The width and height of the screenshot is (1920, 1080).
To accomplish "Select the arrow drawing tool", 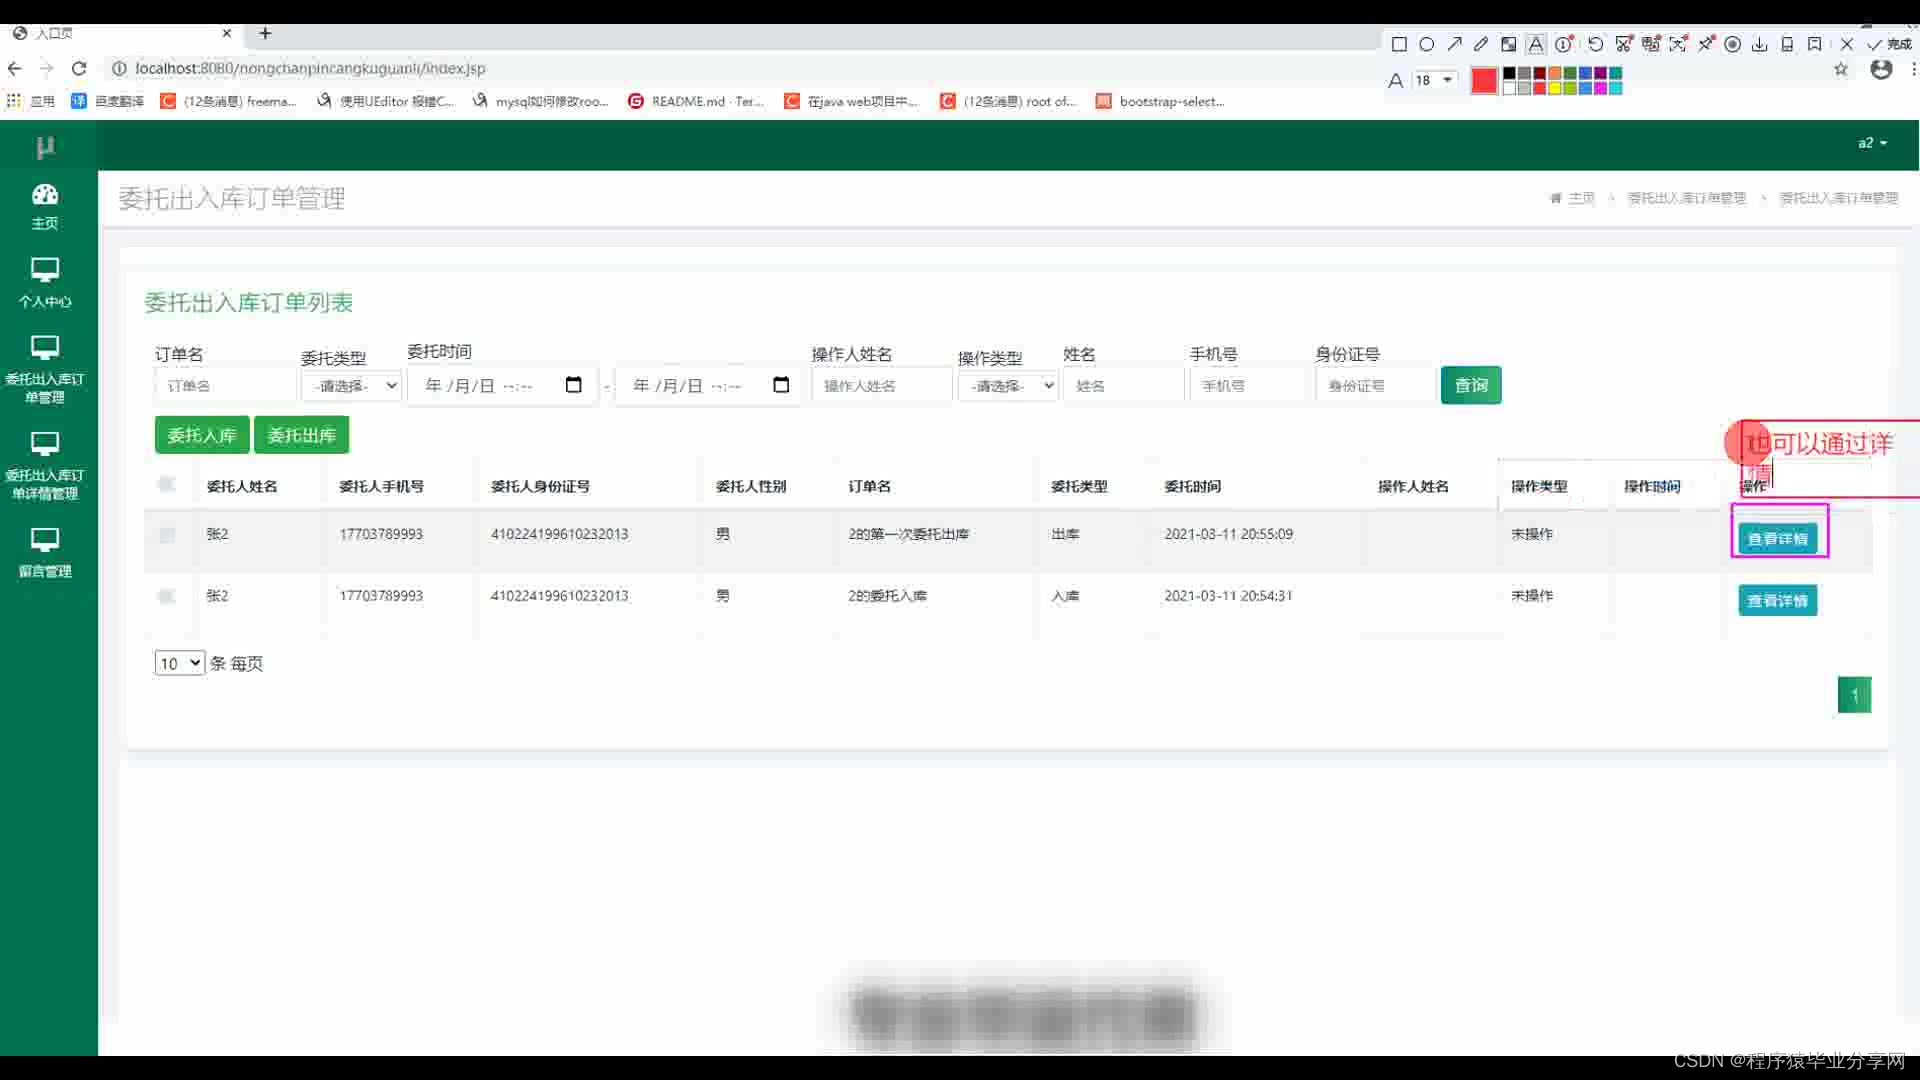I will [x=1454, y=44].
